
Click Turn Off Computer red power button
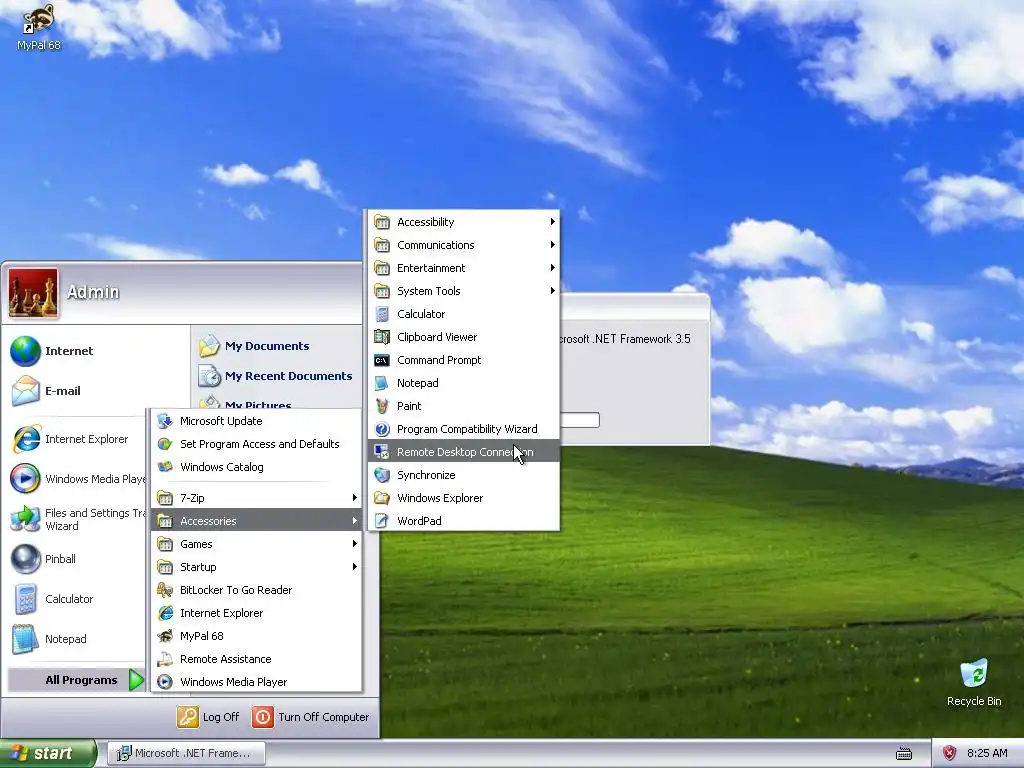(x=263, y=717)
